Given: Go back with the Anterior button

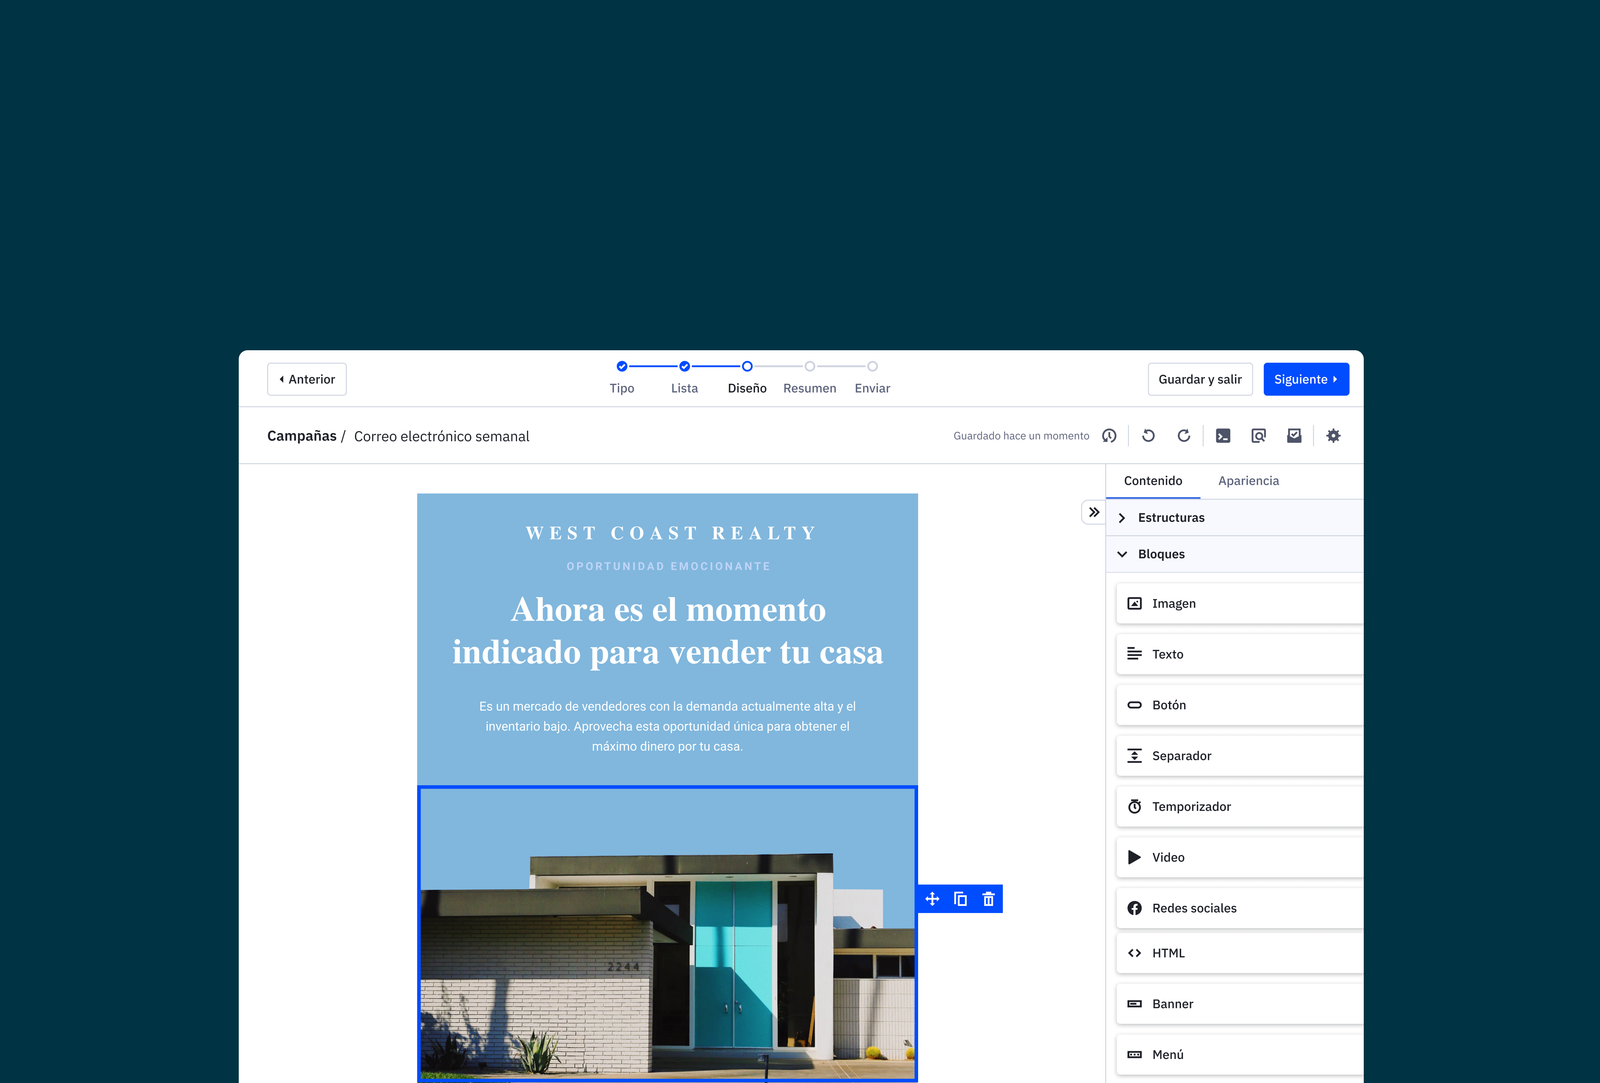Looking at the screenshot, I should 307,379.
